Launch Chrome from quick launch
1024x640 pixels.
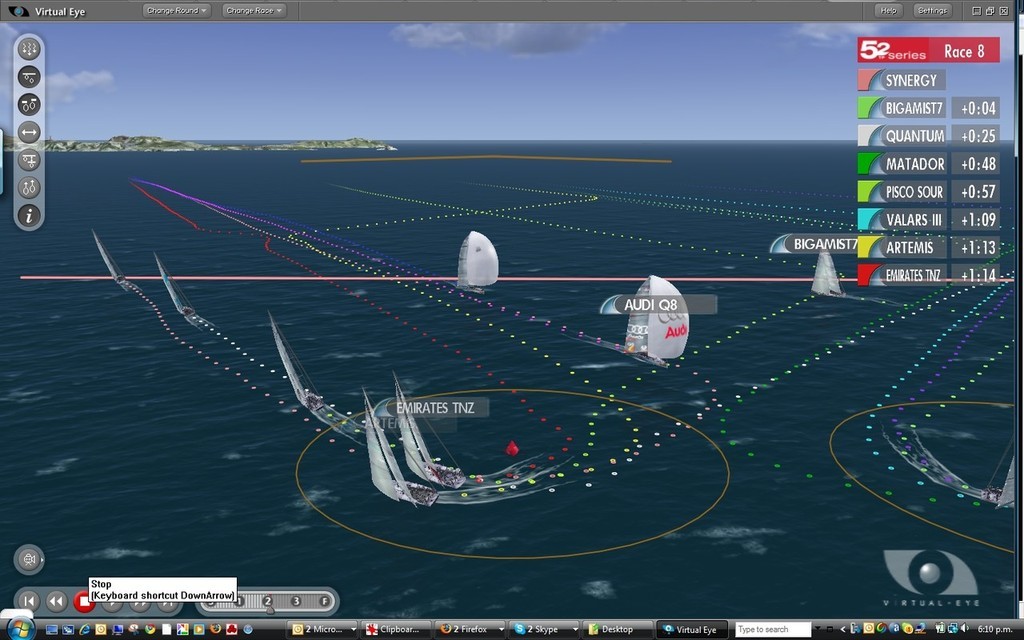(x=150, y=630)
